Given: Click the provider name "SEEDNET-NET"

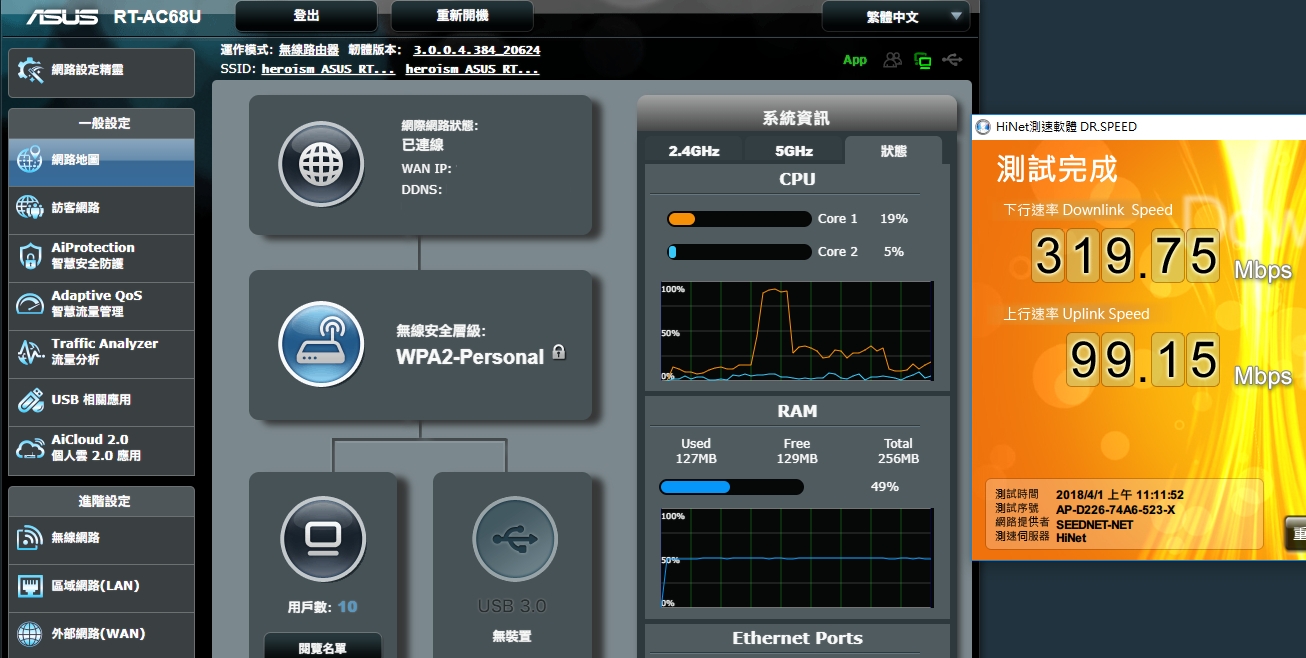Looking at the screenshot, I should point(1095,524).
